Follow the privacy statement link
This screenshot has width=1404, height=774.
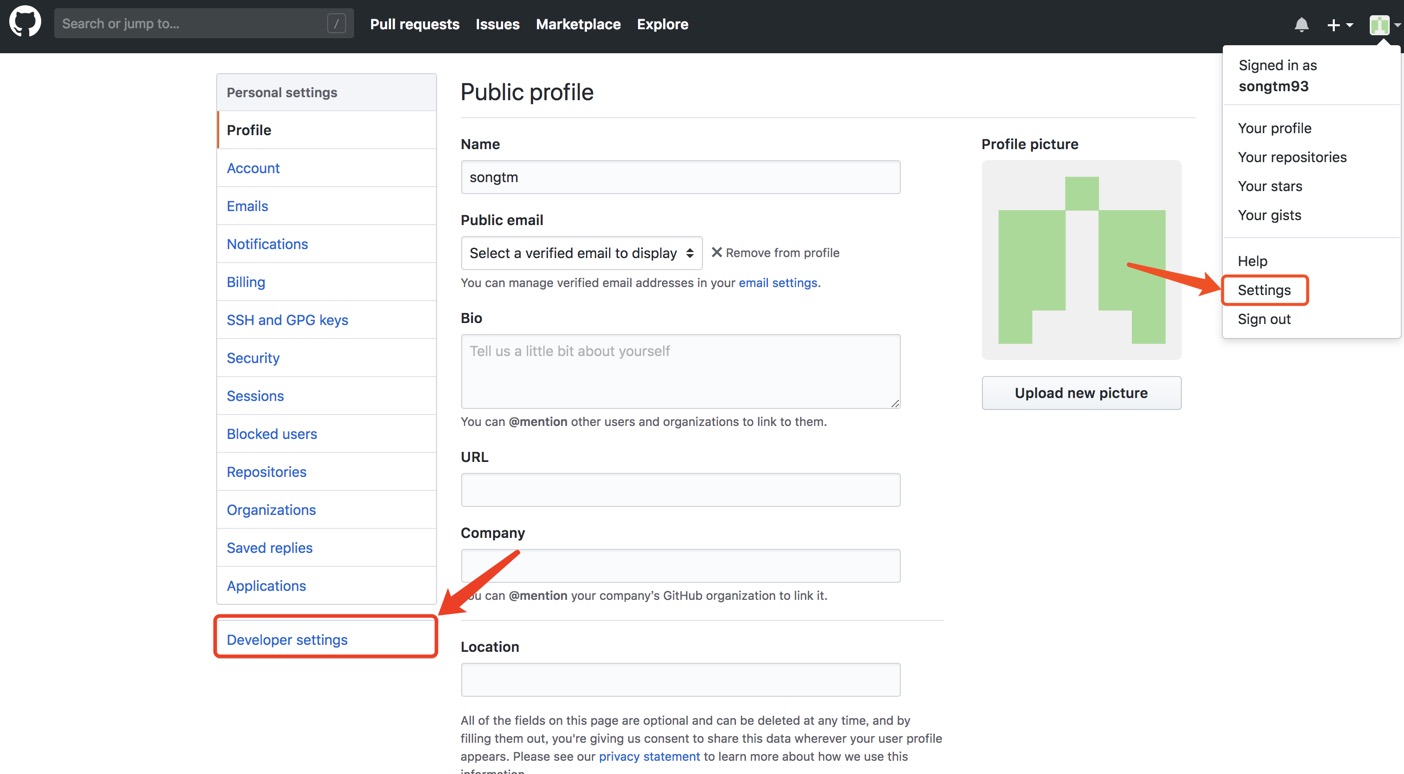(x=649, y=756)
